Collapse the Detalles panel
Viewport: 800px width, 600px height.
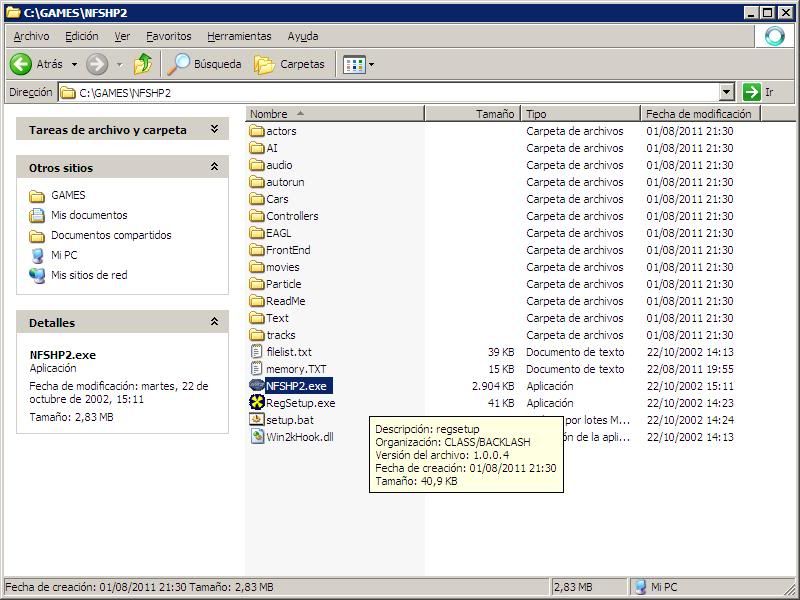[x=214, y=322]
